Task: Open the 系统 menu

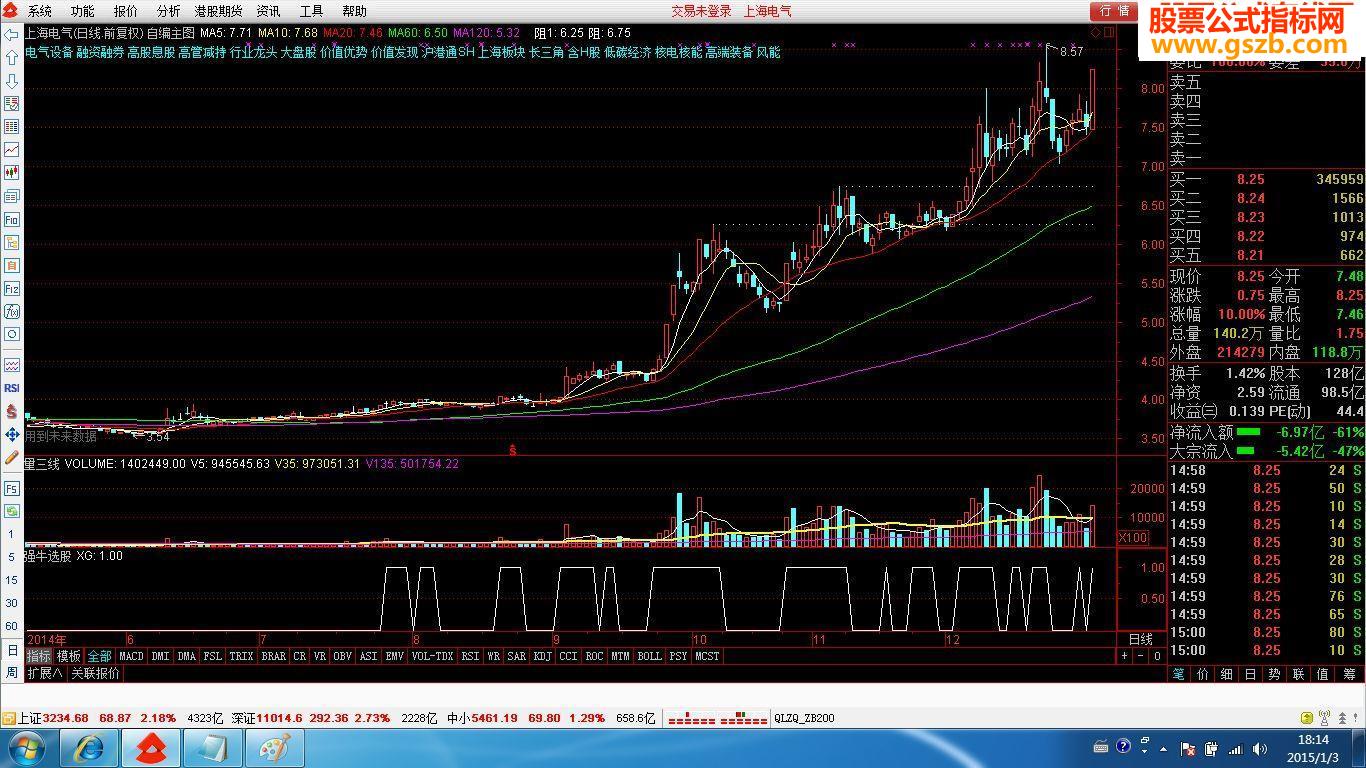Action: (x=40, y=11)
